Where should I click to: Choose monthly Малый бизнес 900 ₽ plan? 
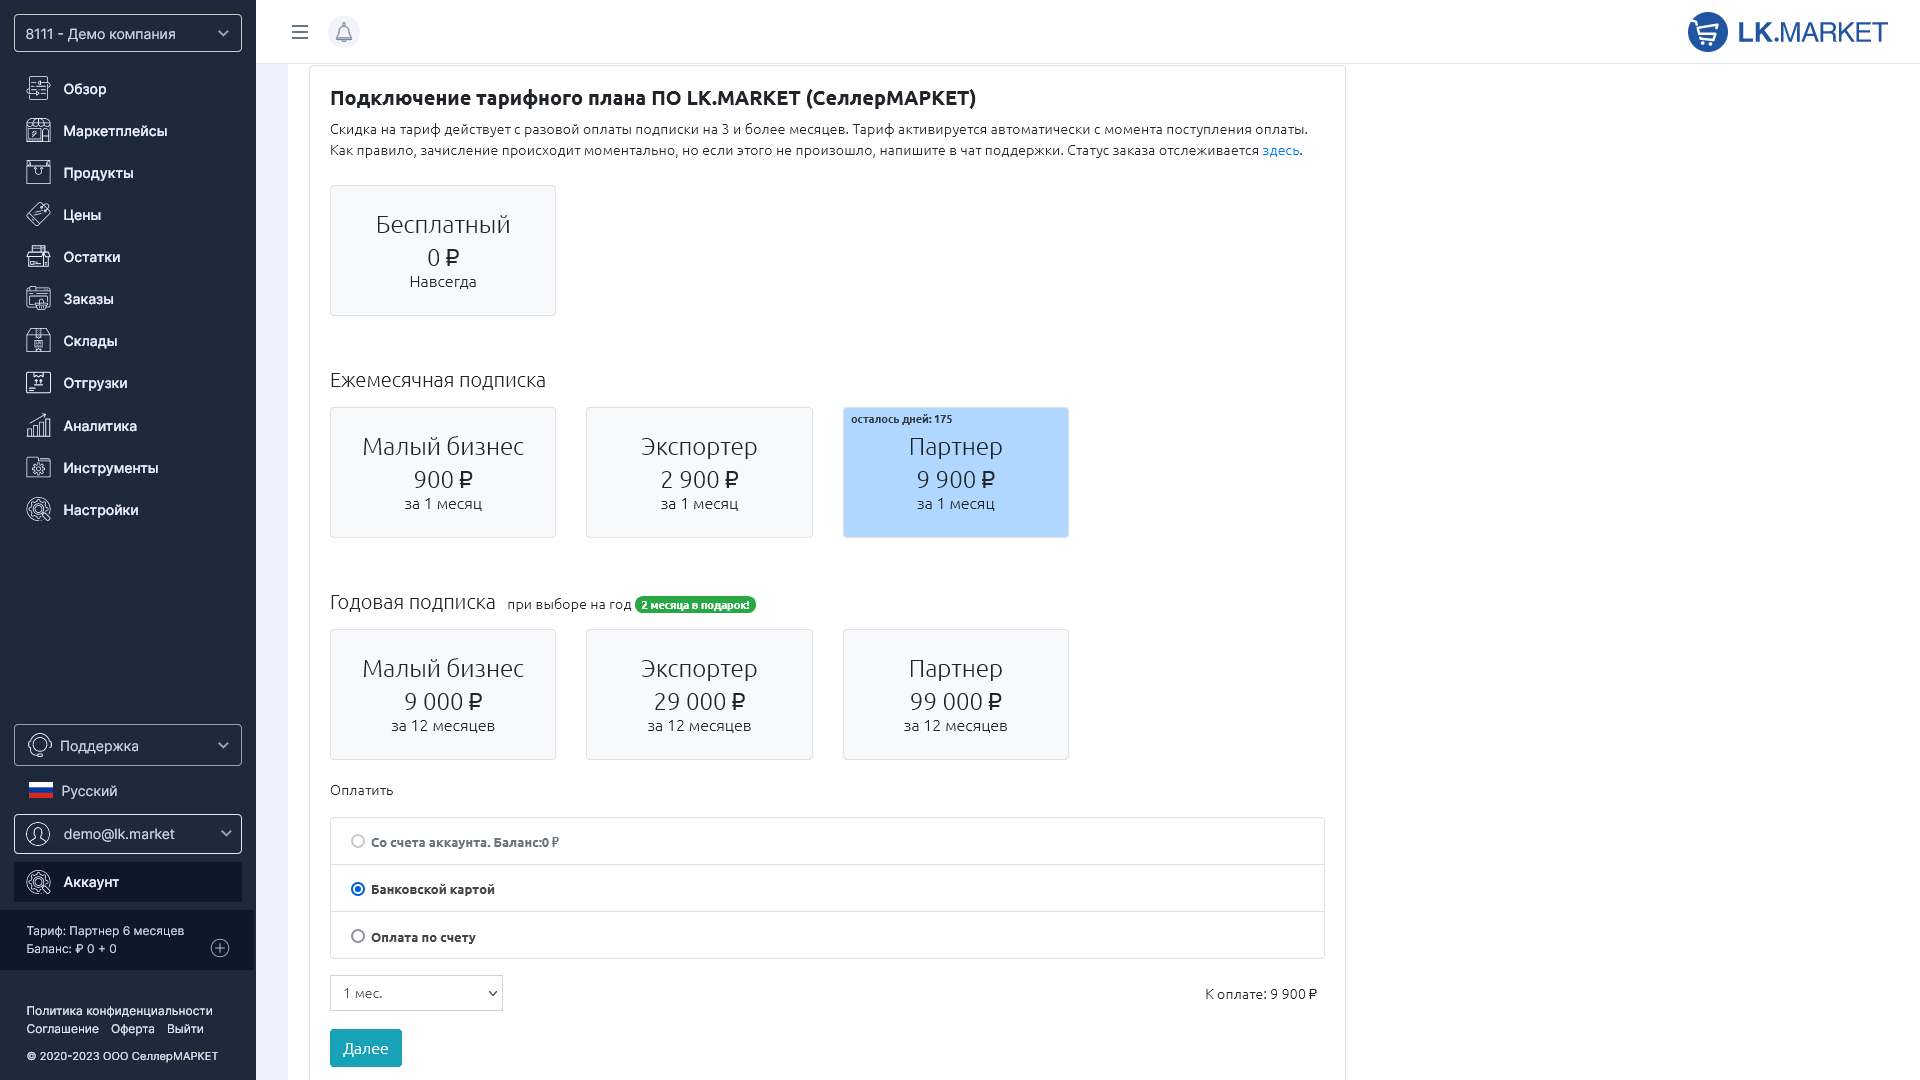pyautogui.click(x=443, y=472)
